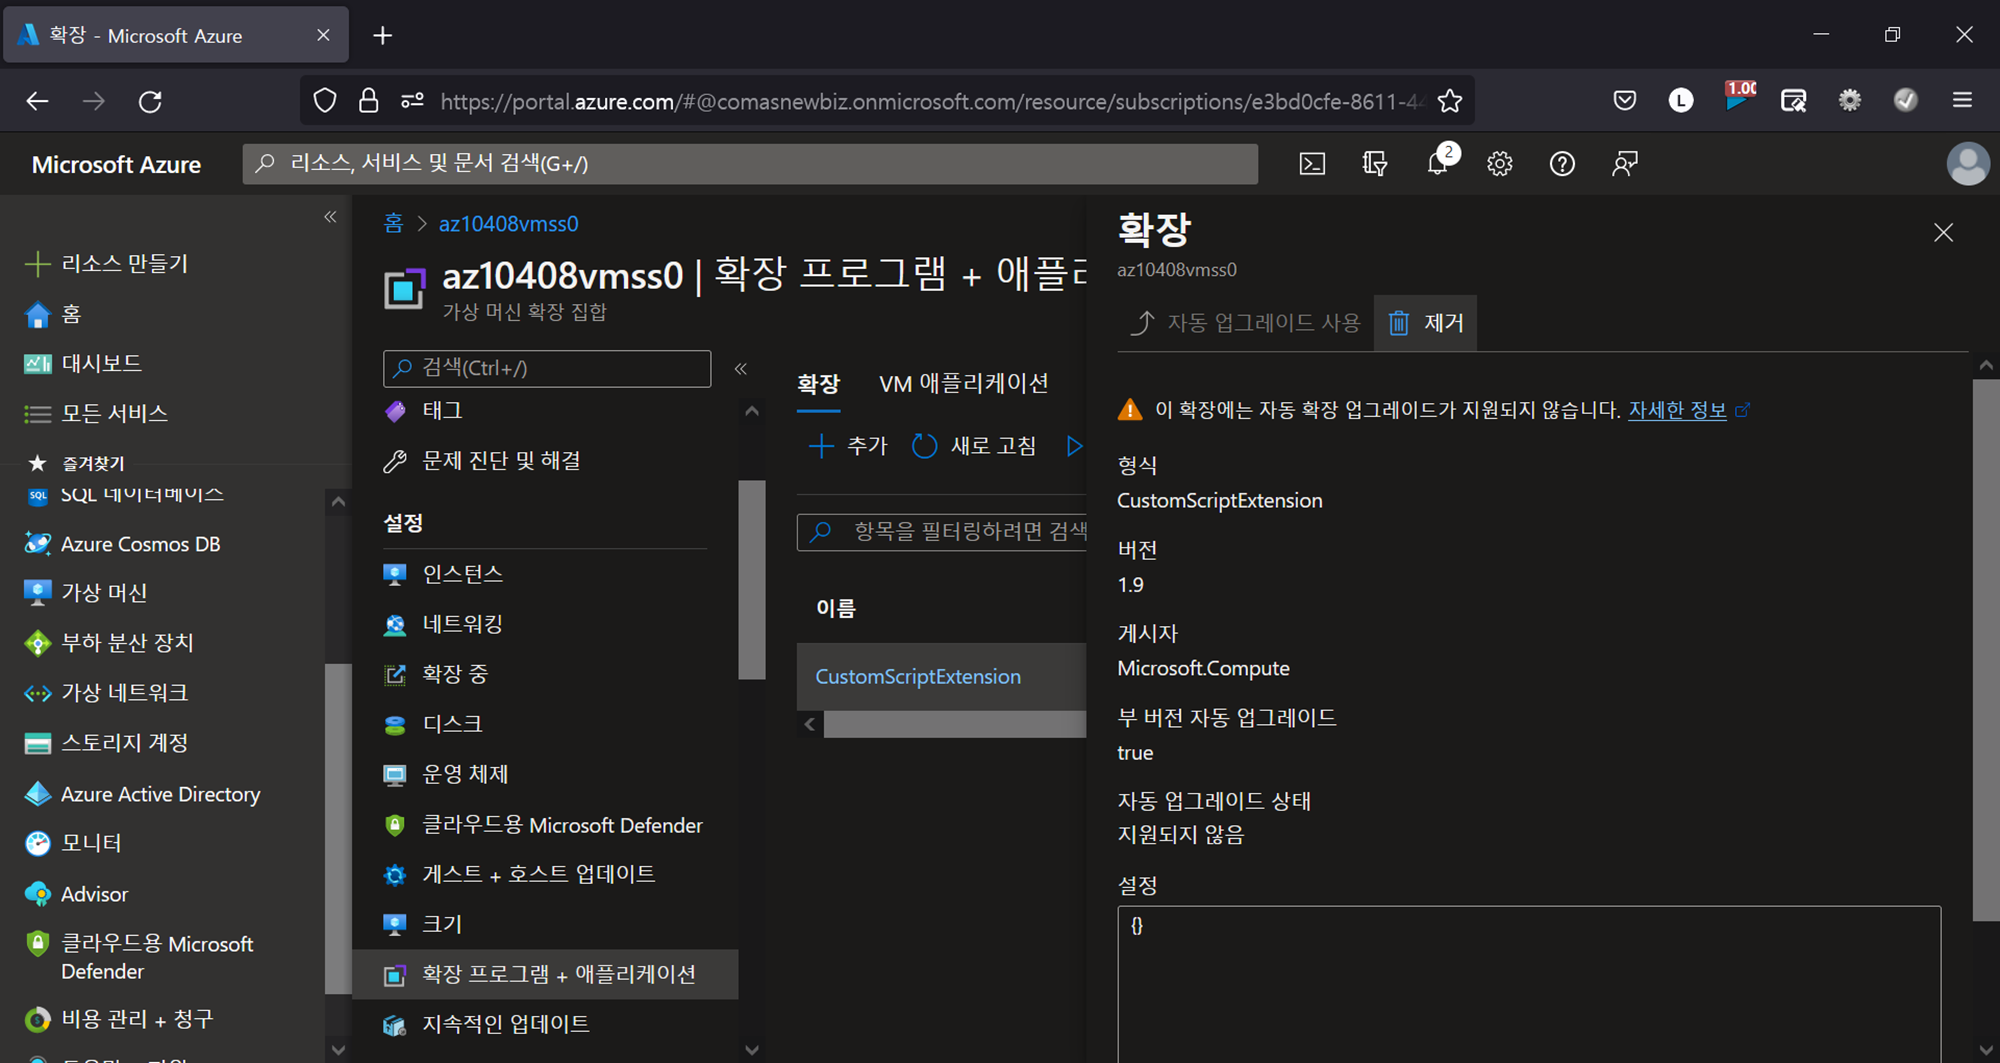Open 클라우드용 Microsoft Defender in left favorites

click(139, 957)
